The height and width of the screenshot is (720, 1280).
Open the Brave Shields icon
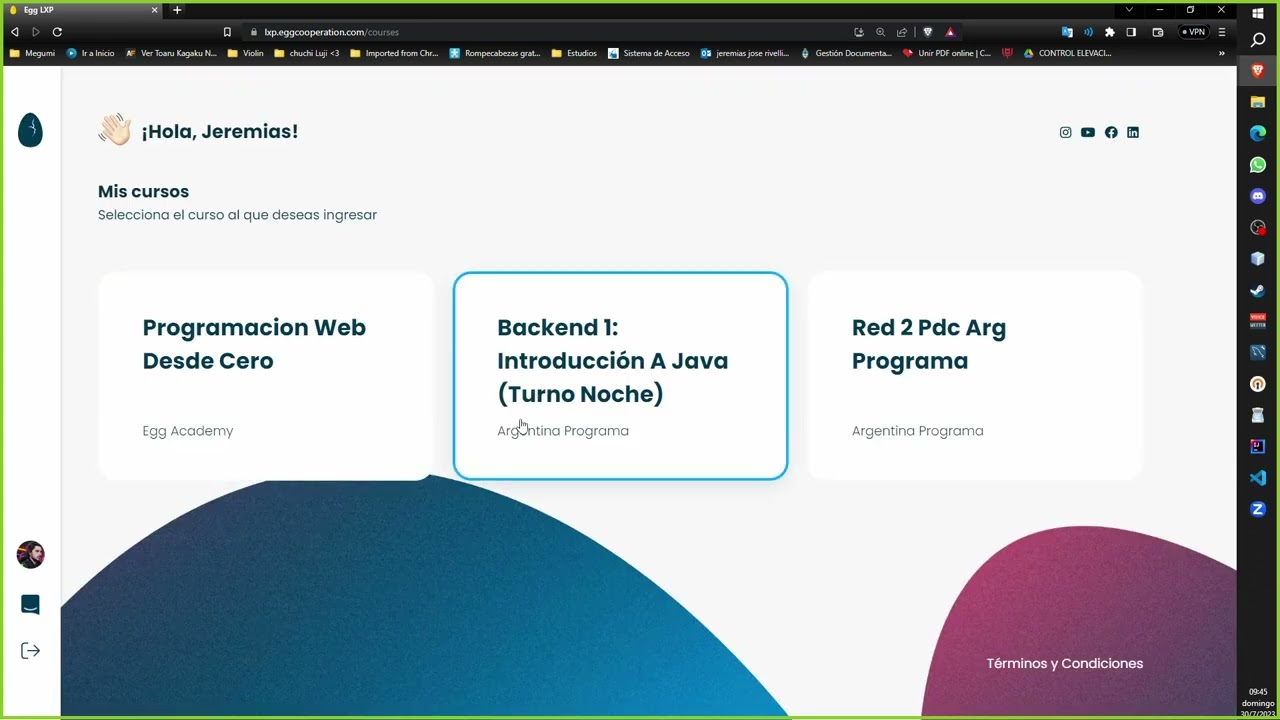click(928, 32)
